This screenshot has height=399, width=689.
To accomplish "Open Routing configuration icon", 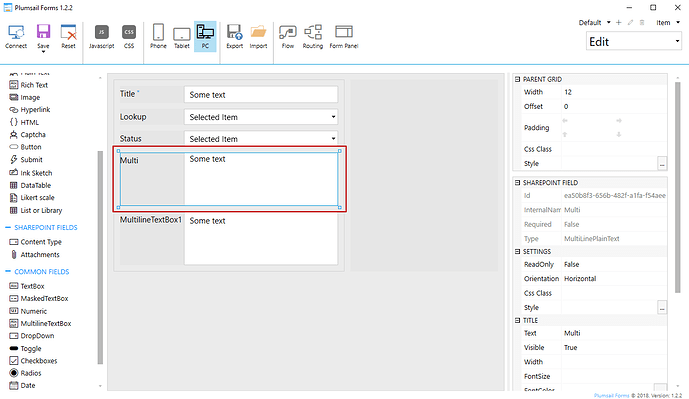I will coord(312,36).
